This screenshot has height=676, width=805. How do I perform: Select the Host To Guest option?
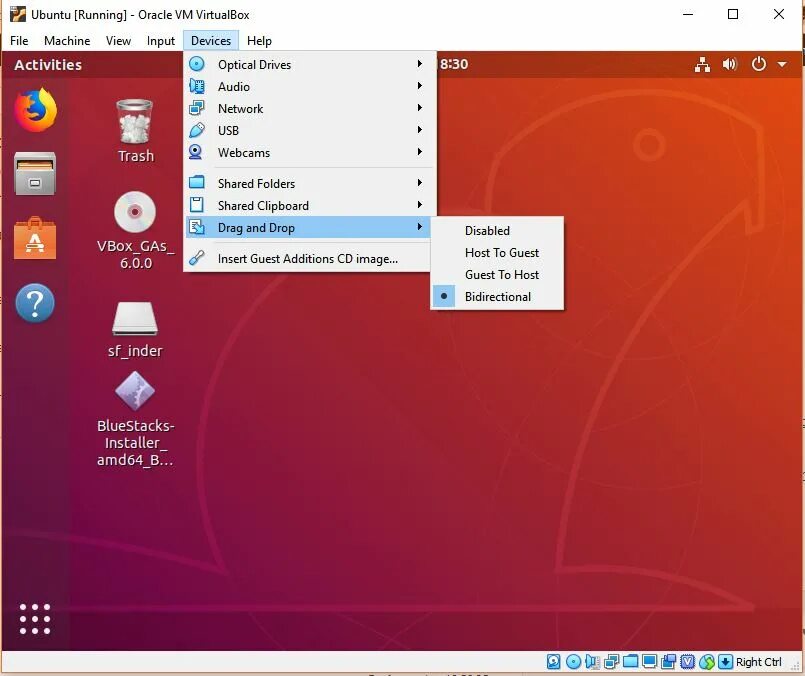point(497,253)
